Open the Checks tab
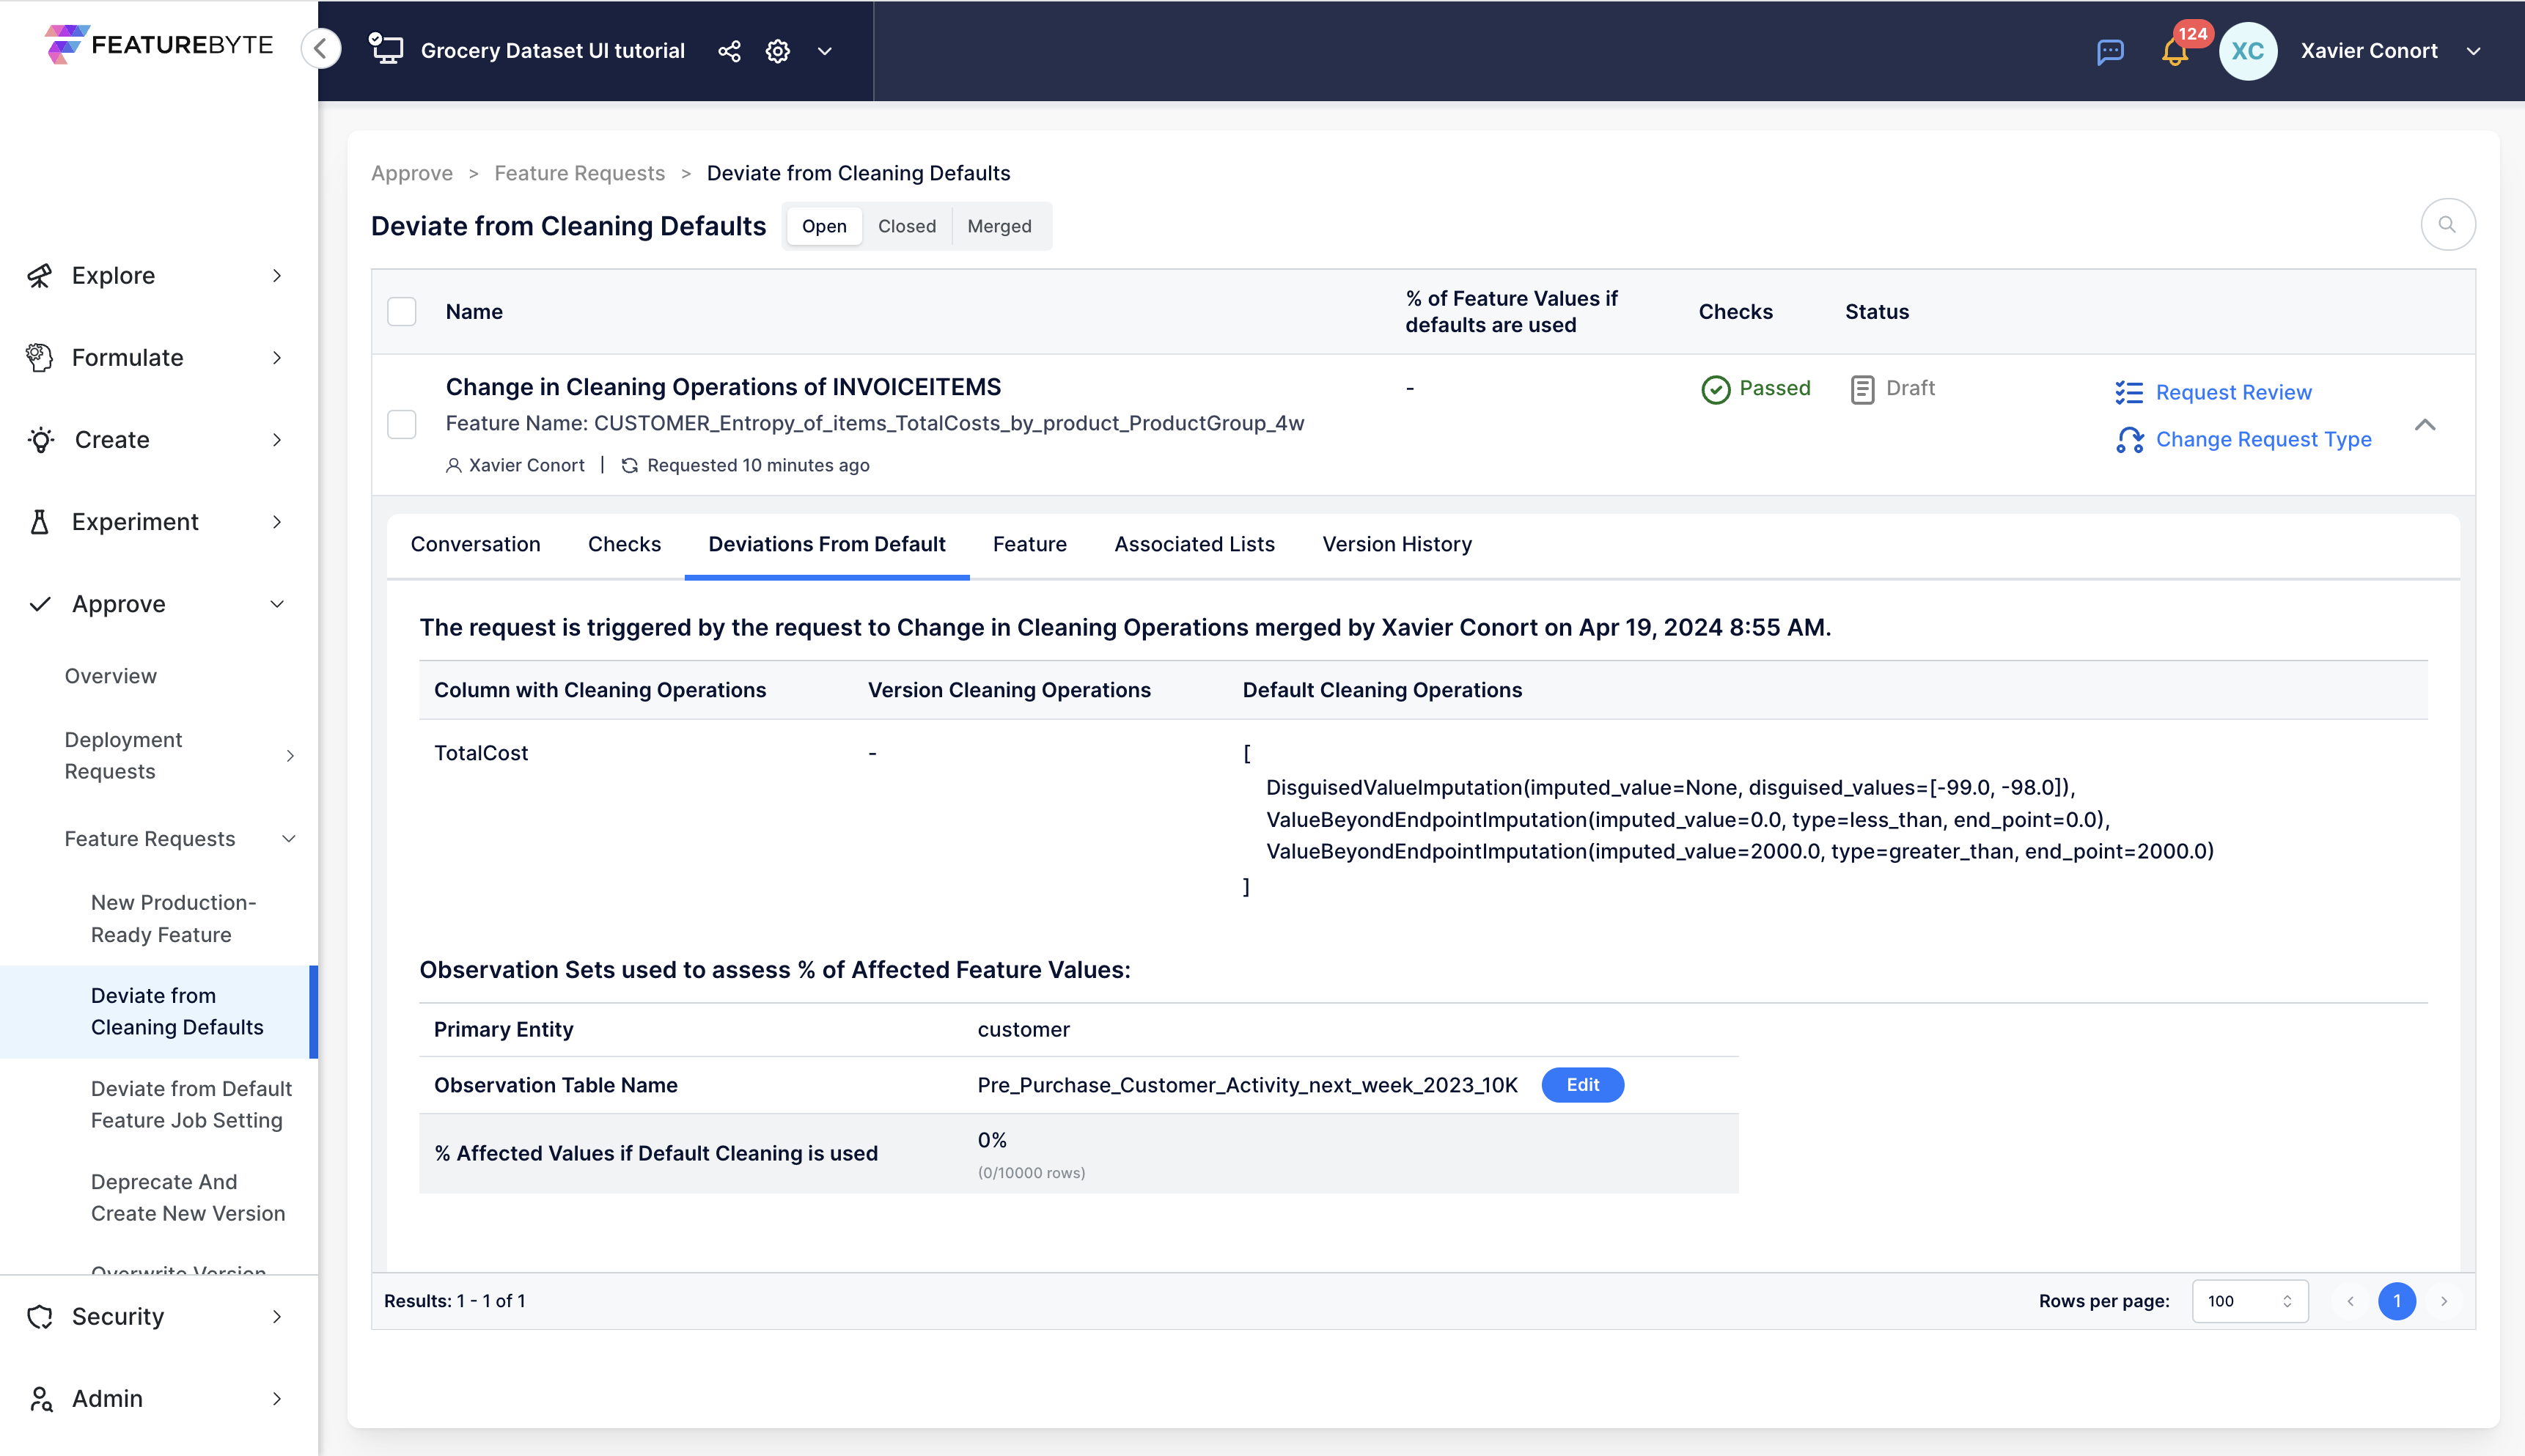The image size is (2525, 1456). pyautogui.click(x=624, y=544)
